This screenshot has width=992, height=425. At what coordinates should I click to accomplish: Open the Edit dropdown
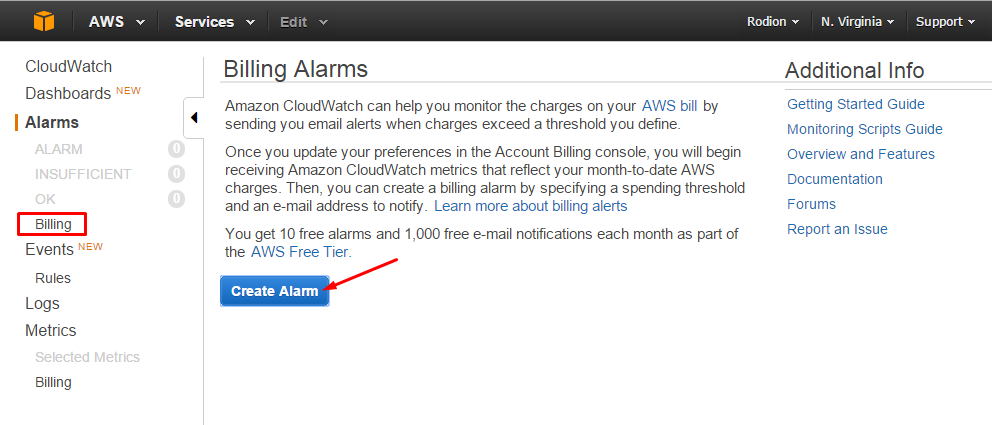(304, 22)
